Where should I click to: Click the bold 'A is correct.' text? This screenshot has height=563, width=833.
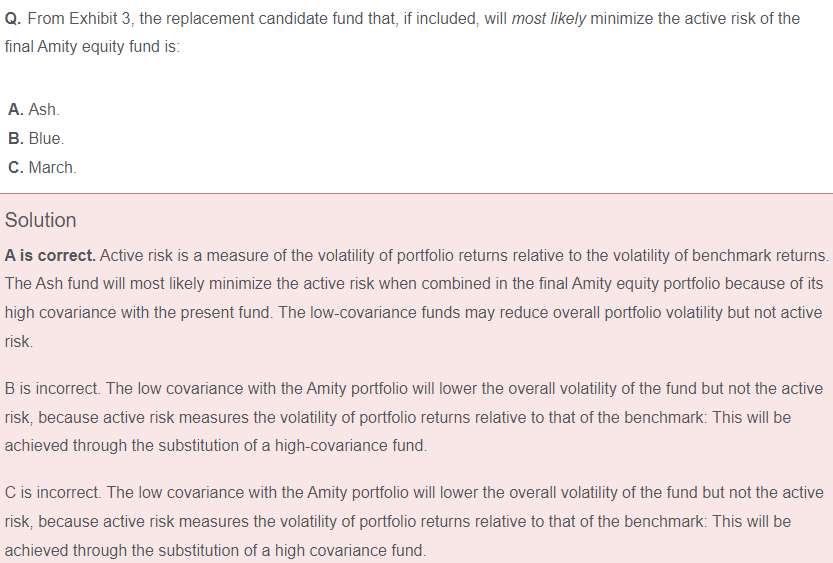coord(50,255)
